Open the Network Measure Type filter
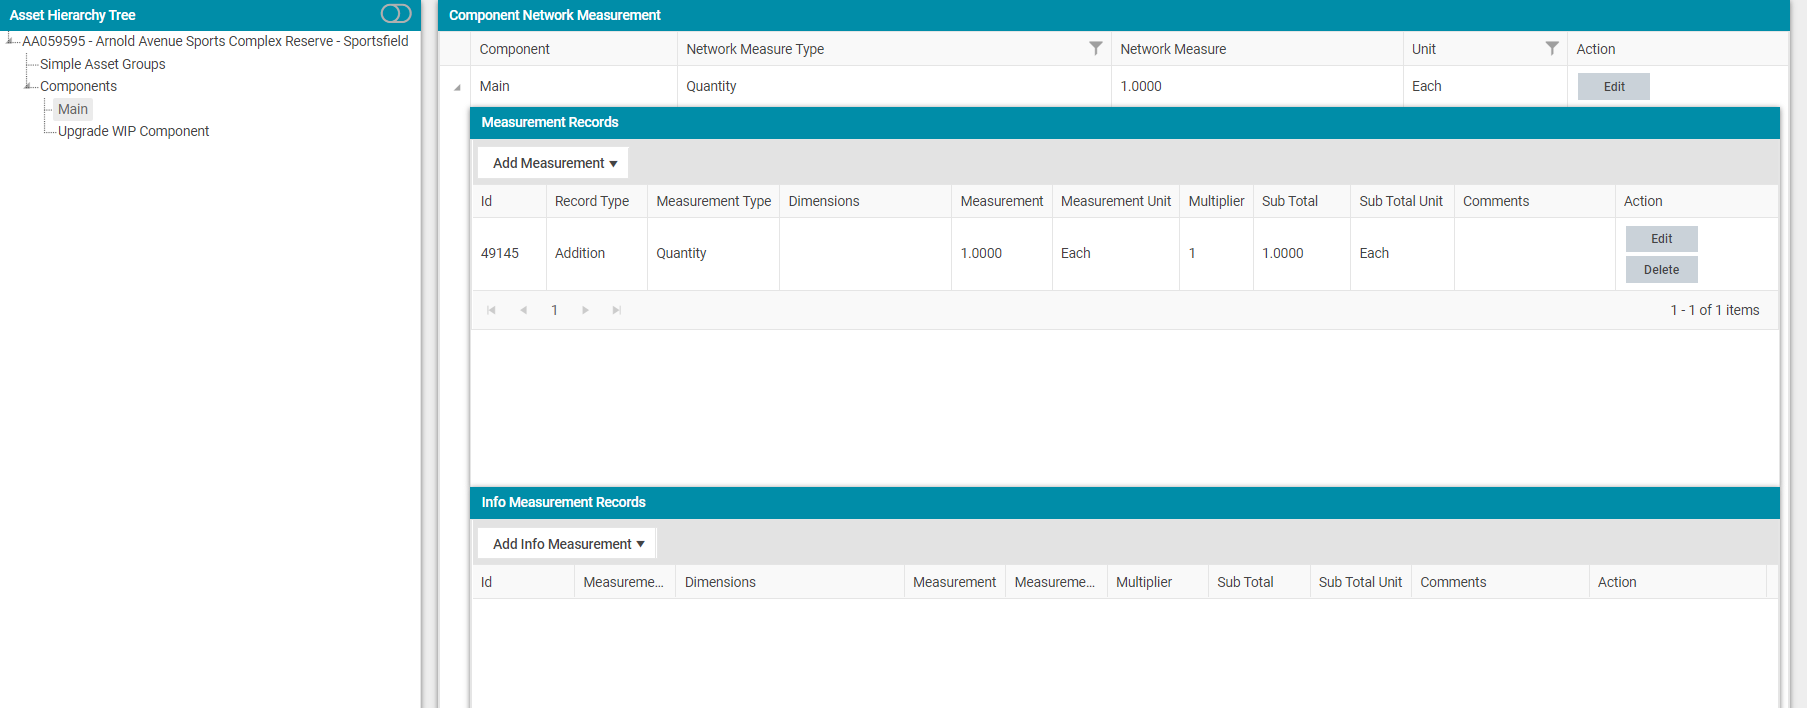Image resolution: width=1807 pixels, height=708 pixels. 1095,49
